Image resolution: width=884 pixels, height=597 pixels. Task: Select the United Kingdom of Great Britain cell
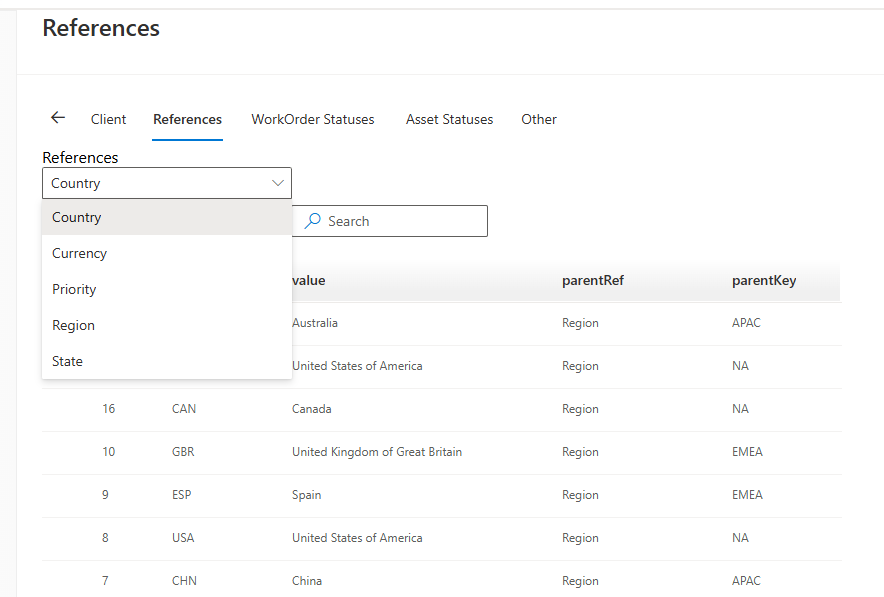pos(377,452)
